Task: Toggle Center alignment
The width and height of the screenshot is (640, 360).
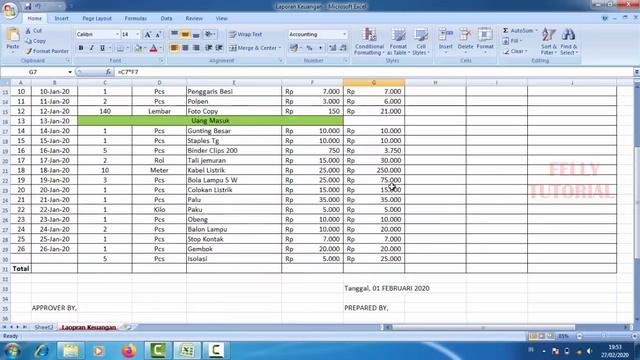Action: click(185, 48)
